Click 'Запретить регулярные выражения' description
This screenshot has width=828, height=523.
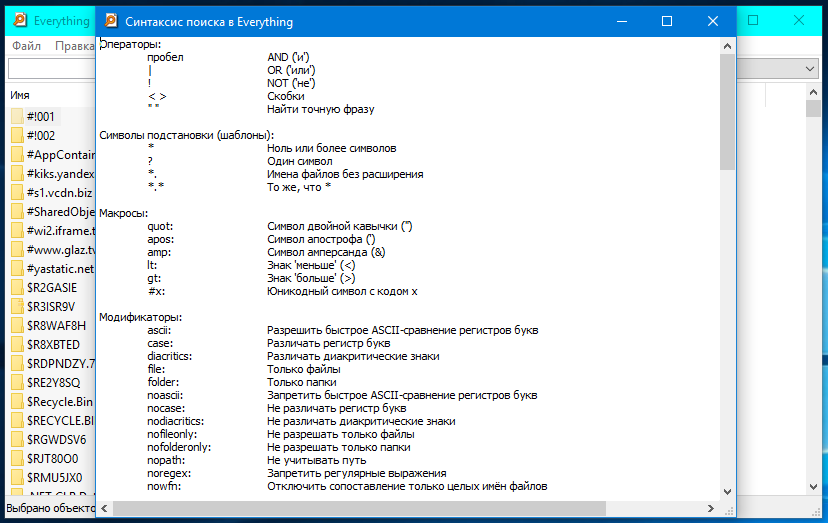(356, 473)
